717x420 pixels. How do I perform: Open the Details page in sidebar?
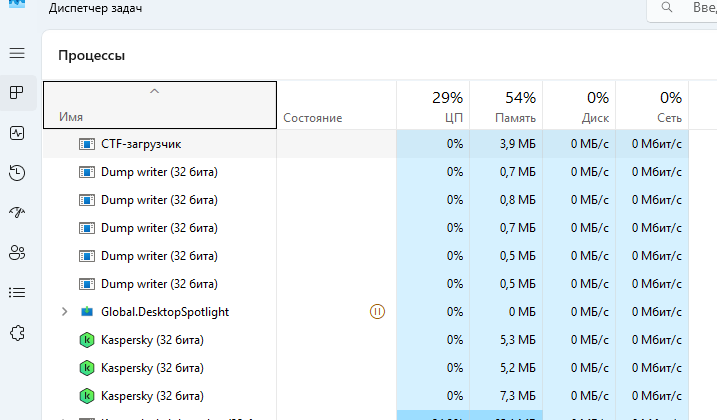[x=17, y=293]
